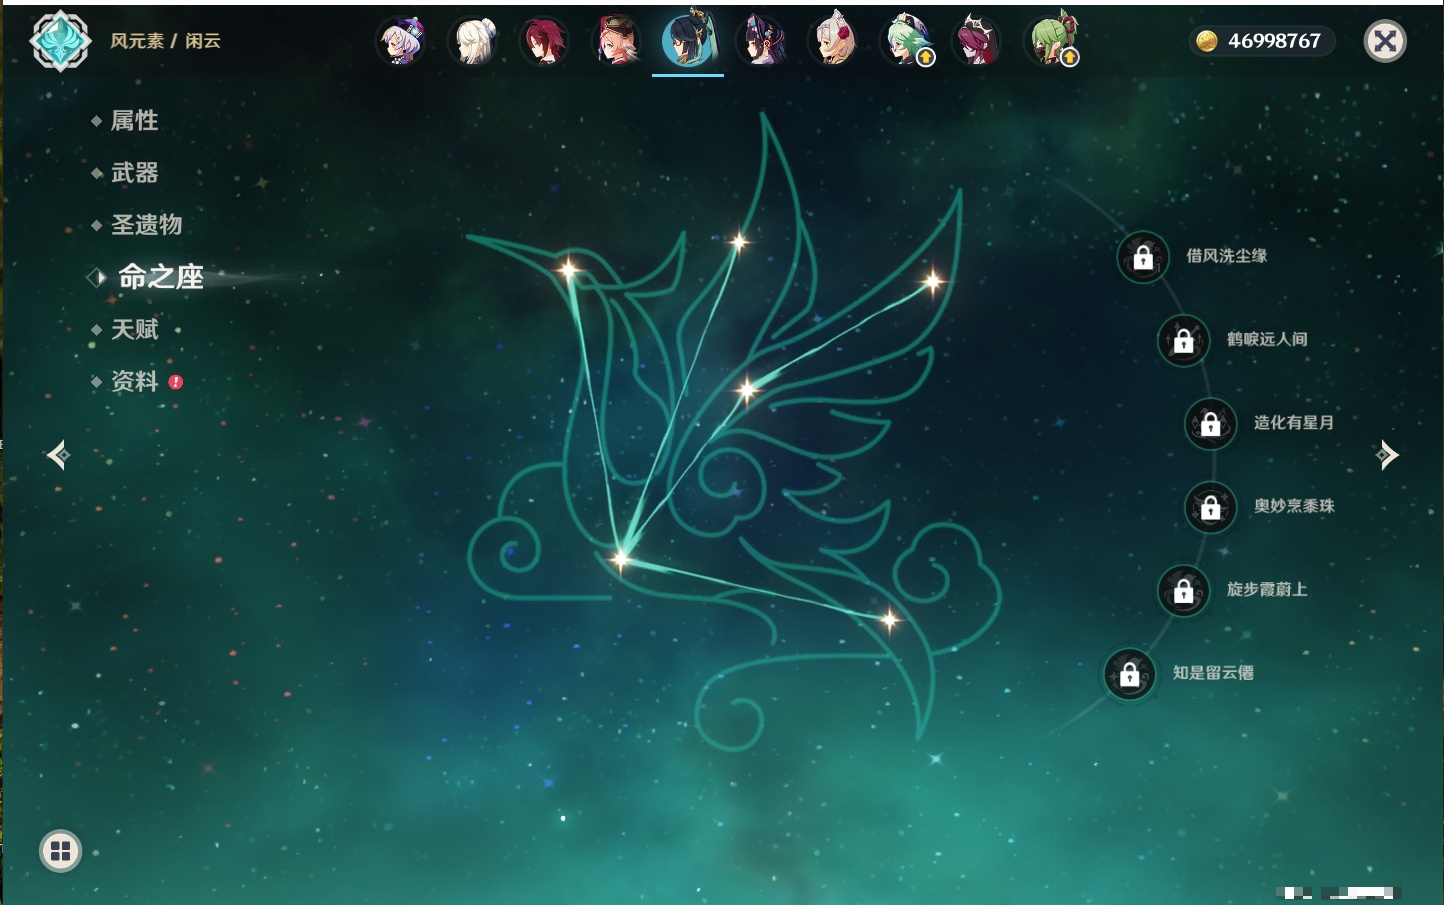Click the bright star at the crane's base
This screenshot has width=1444, height=905.
pyautogui.click(x=621, y=558)
